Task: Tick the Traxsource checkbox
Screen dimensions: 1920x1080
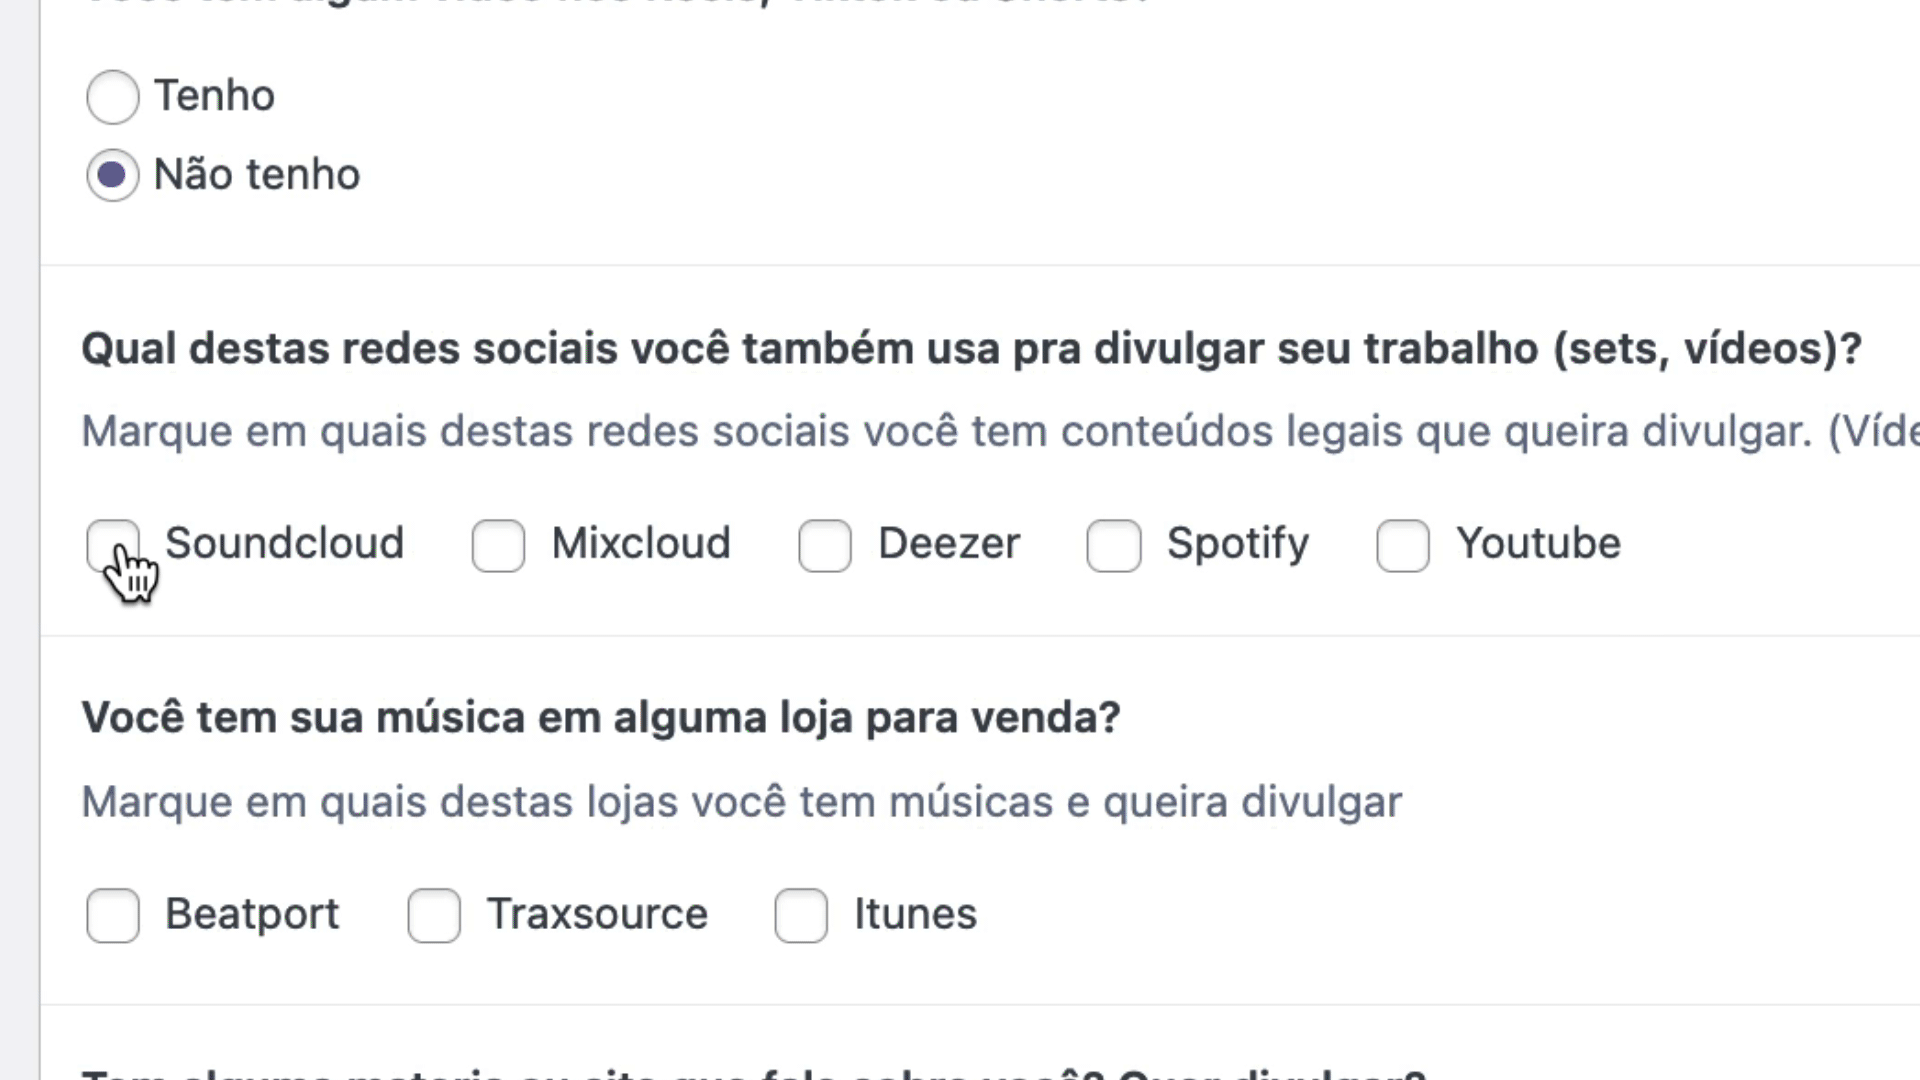Action: pos(433,915)
